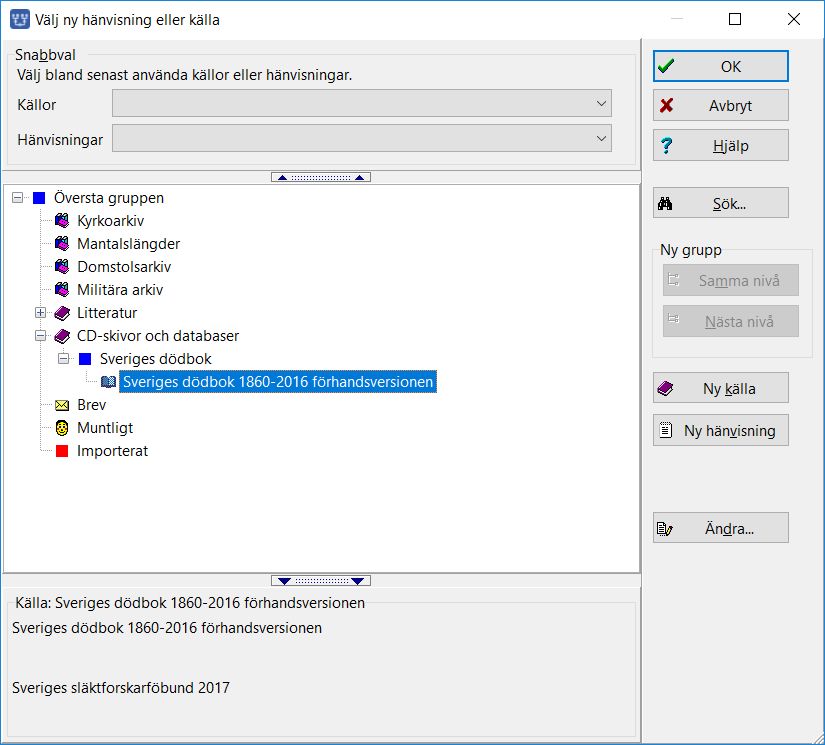Close the Välj ny hänvisning eller källa dialog
Image resolution: width=825 pixels, height=745 pixels.
click(794, 19)
